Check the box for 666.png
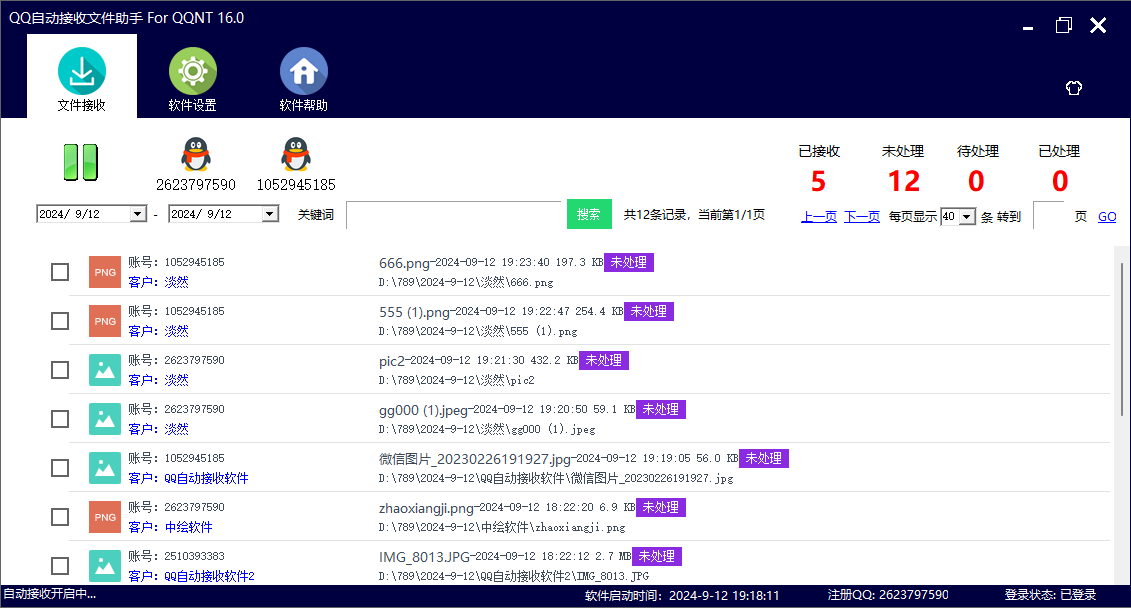This screenshot has width=1131, height=608. pos(60,272)
